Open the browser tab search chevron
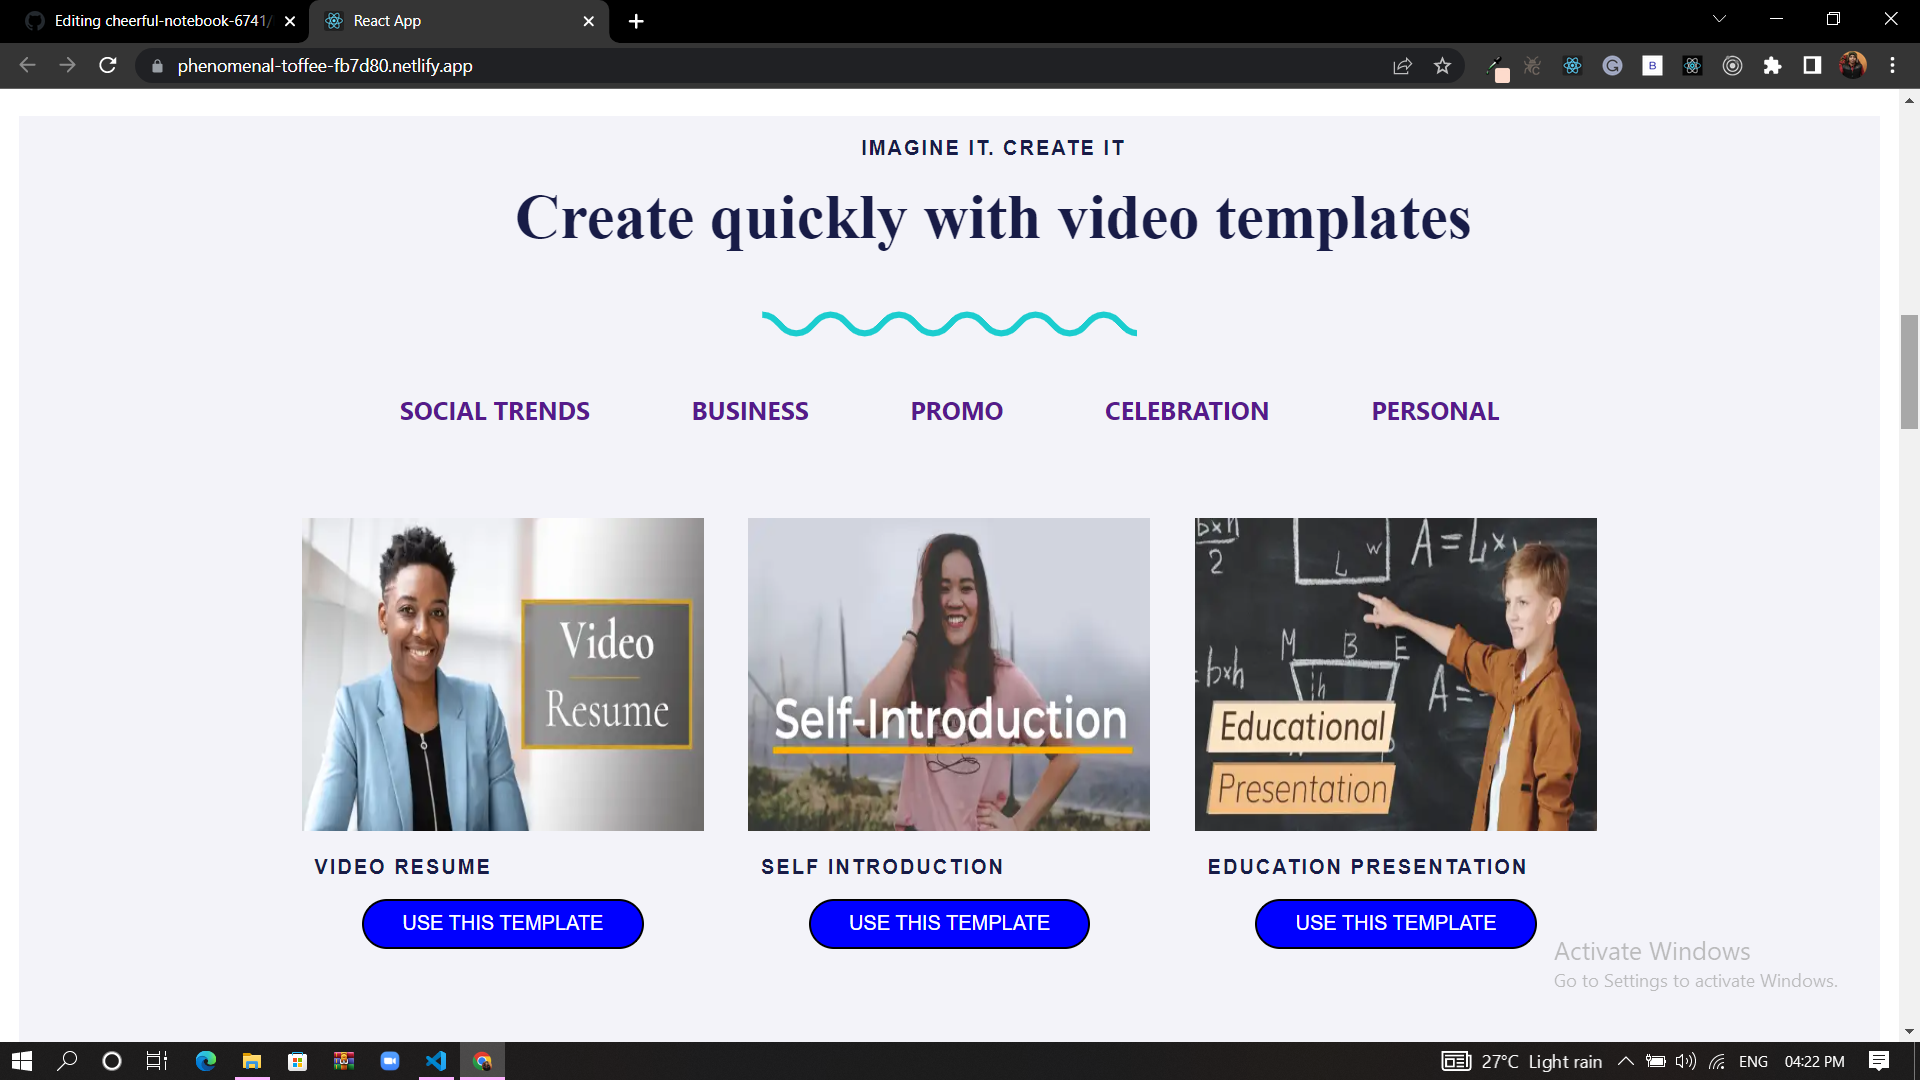Viewport: 1920px width, 1080px height. pyautogui.click(x=1718, y=18)
